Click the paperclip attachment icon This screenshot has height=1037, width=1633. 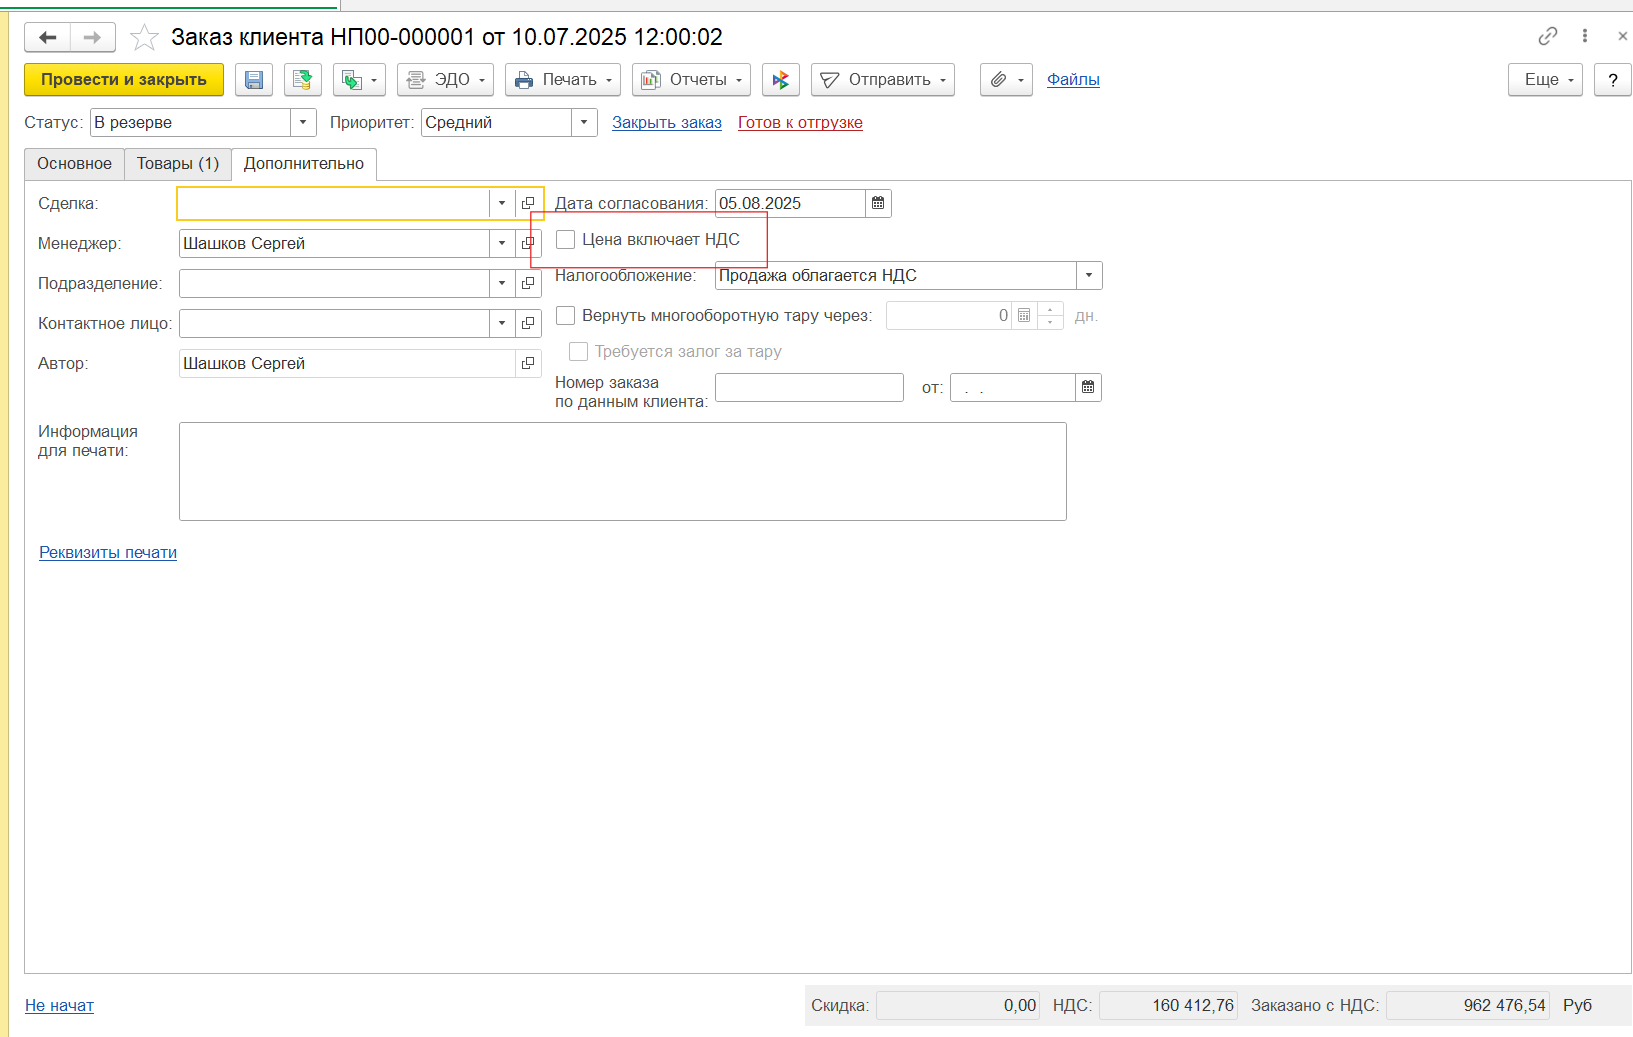pyautogui.click(x=1005, y=80)
